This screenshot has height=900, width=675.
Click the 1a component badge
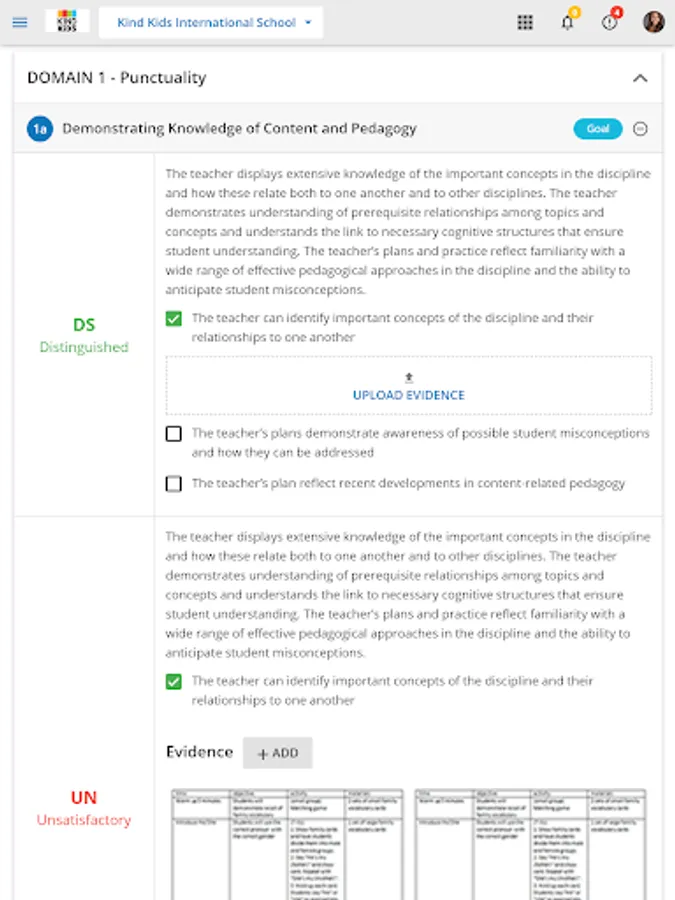40,129
